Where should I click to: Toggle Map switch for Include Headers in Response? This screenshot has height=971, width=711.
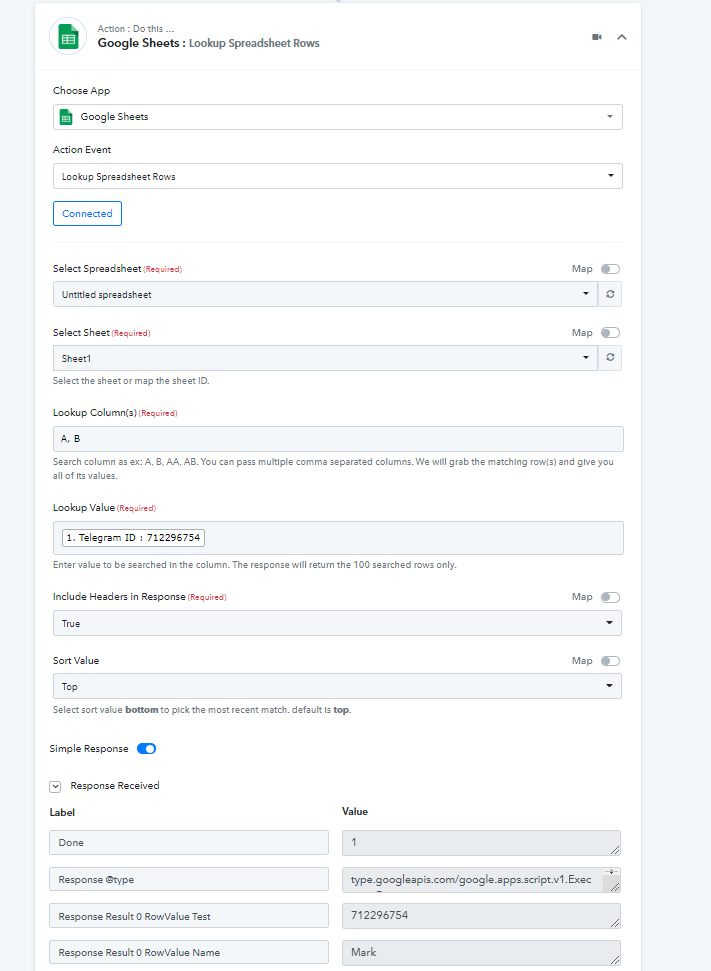pos(610,597)
